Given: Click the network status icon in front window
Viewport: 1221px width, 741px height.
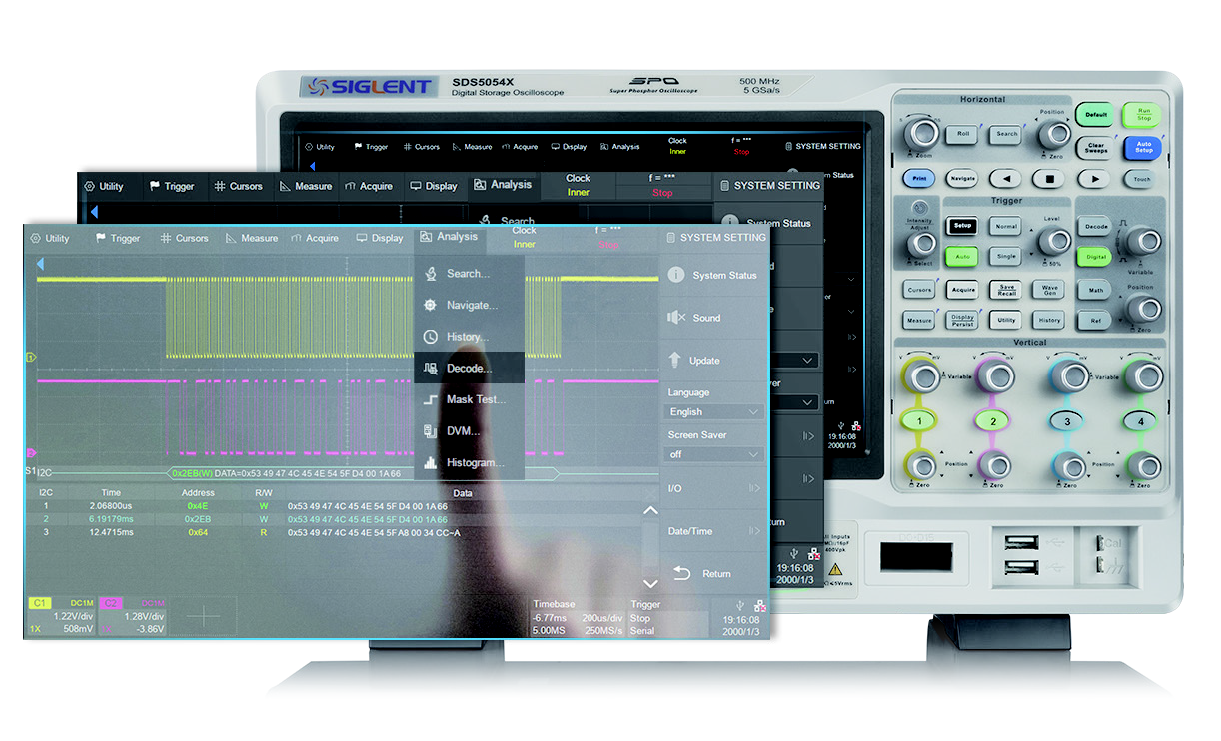Looking at the screenshot, I should tap(760, 605).
